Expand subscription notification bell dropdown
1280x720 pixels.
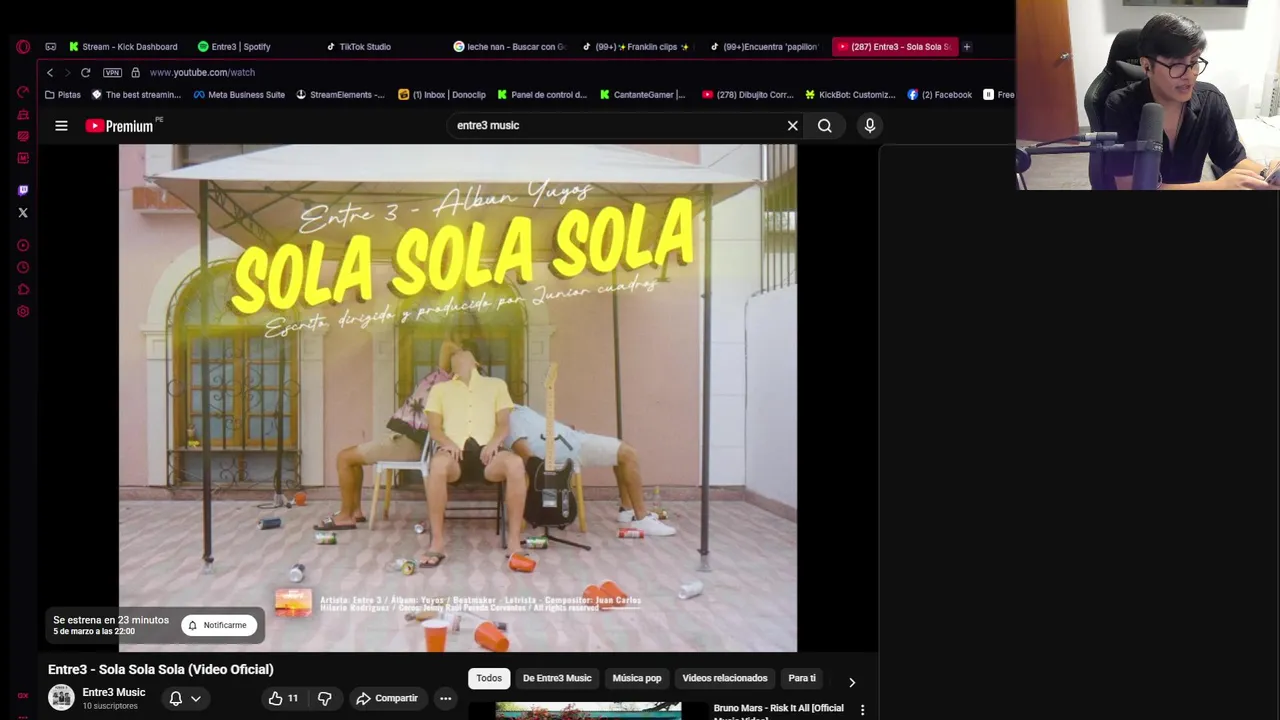[x=185, y=698]
